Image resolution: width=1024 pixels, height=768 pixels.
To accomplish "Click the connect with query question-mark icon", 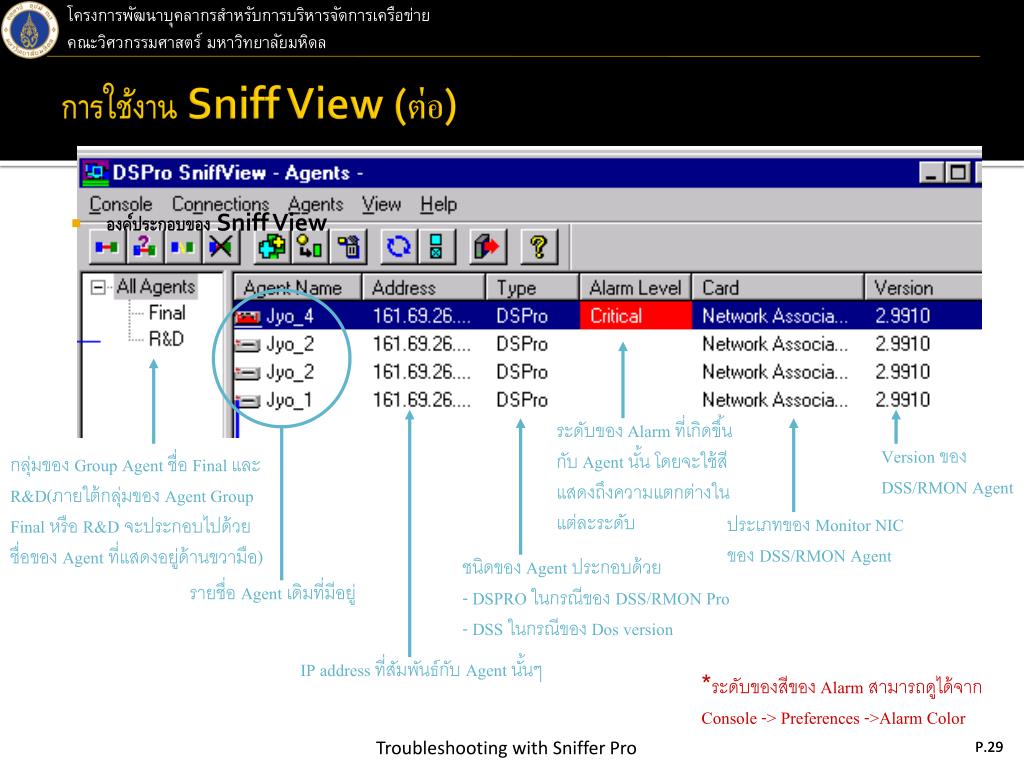I will point(144,247).
